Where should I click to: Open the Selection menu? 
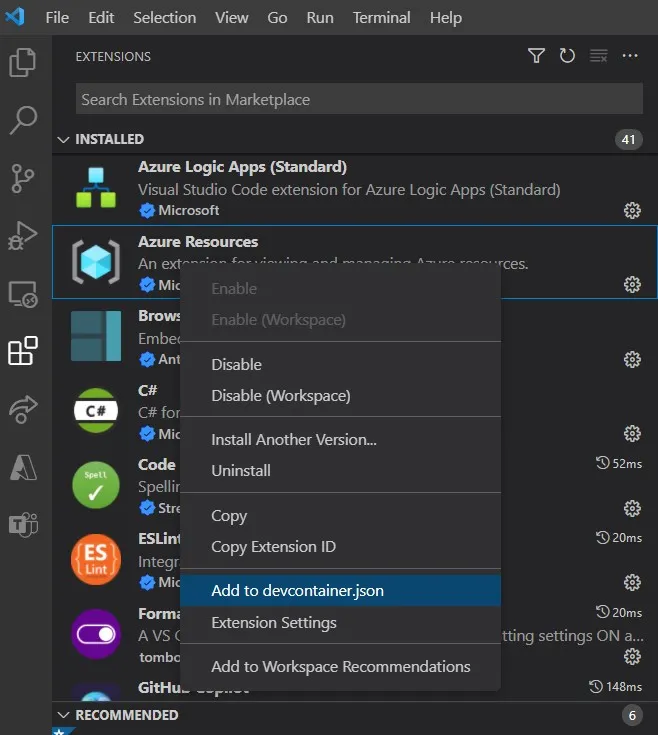click(x=164, y=18)
